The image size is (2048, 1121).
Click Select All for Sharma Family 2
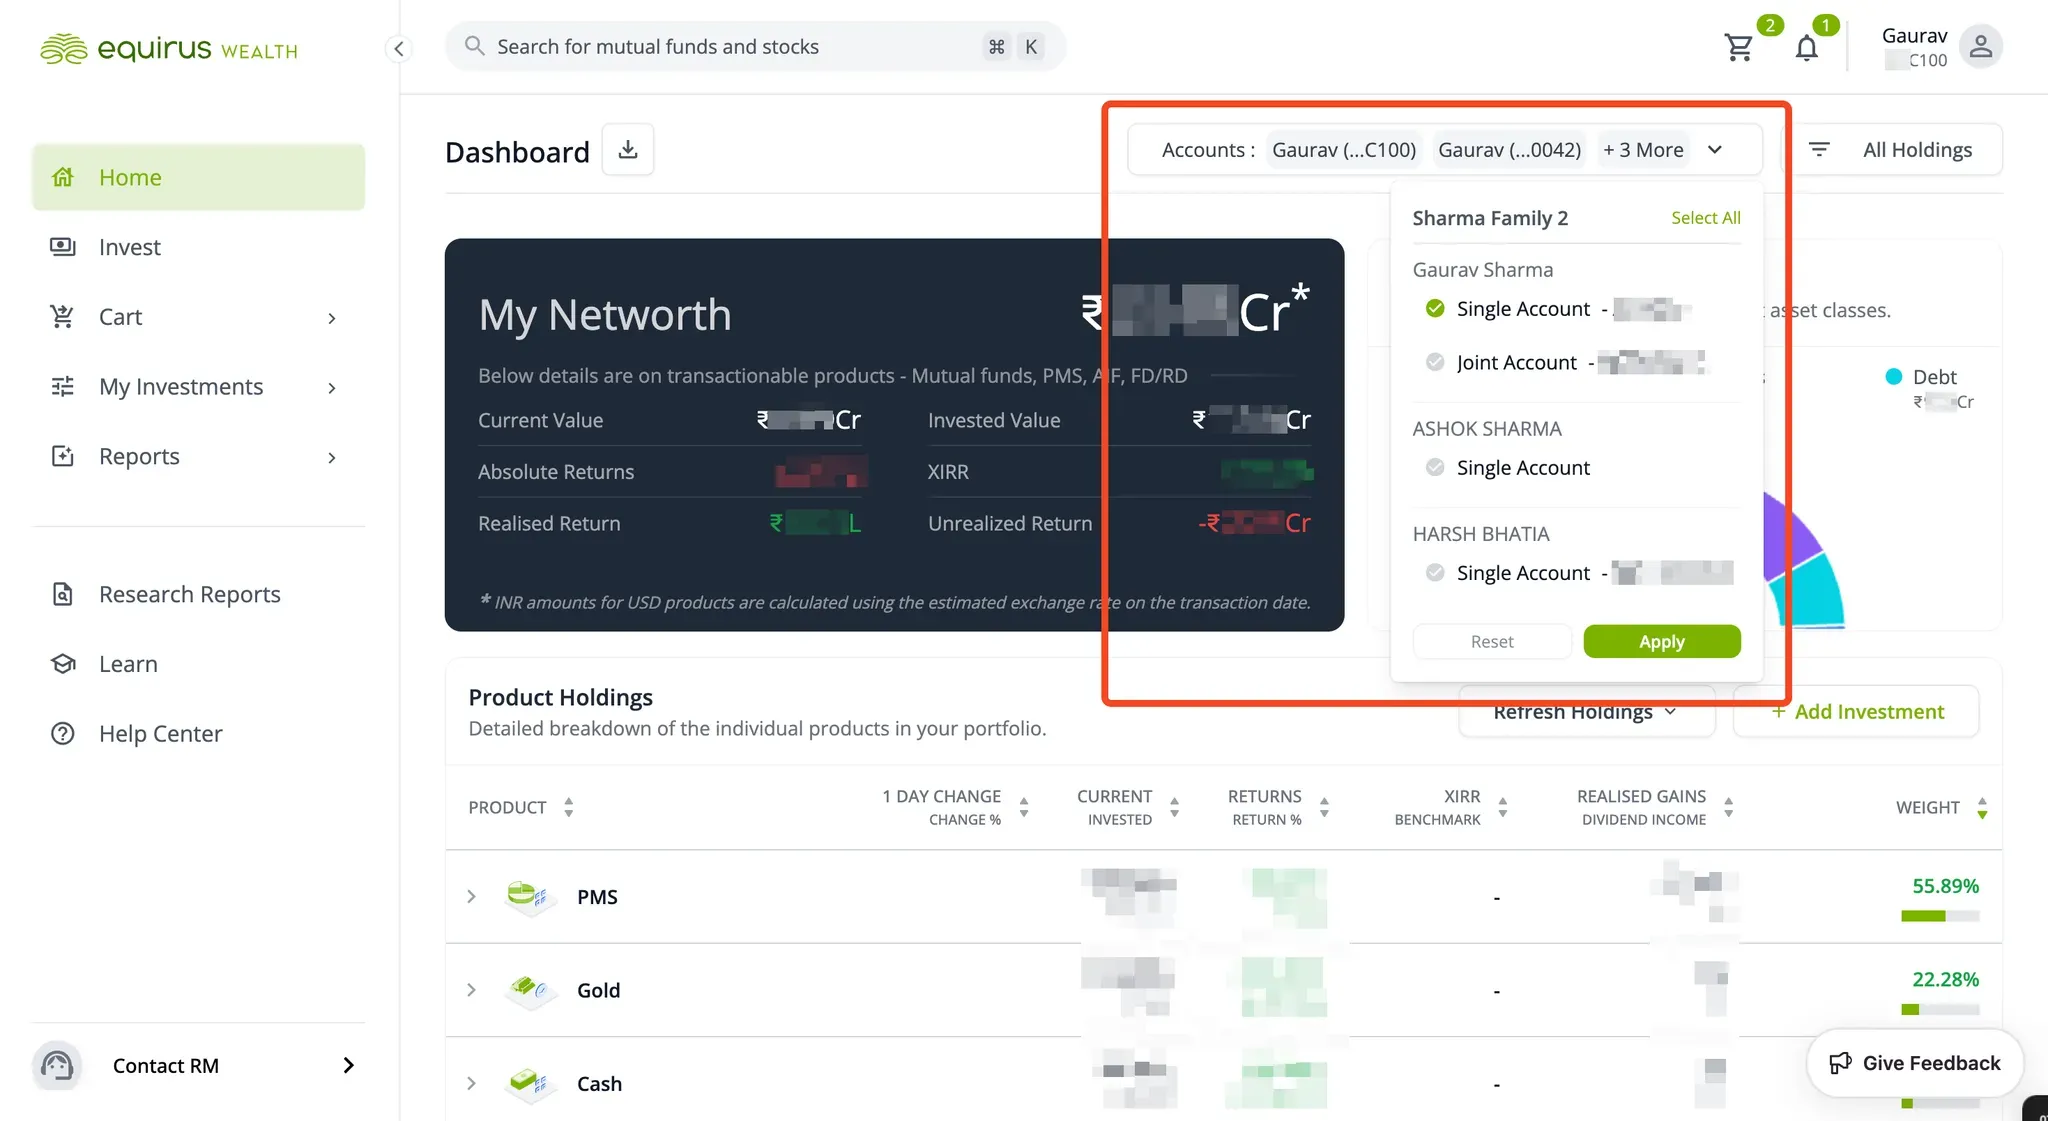point(1706,218)
